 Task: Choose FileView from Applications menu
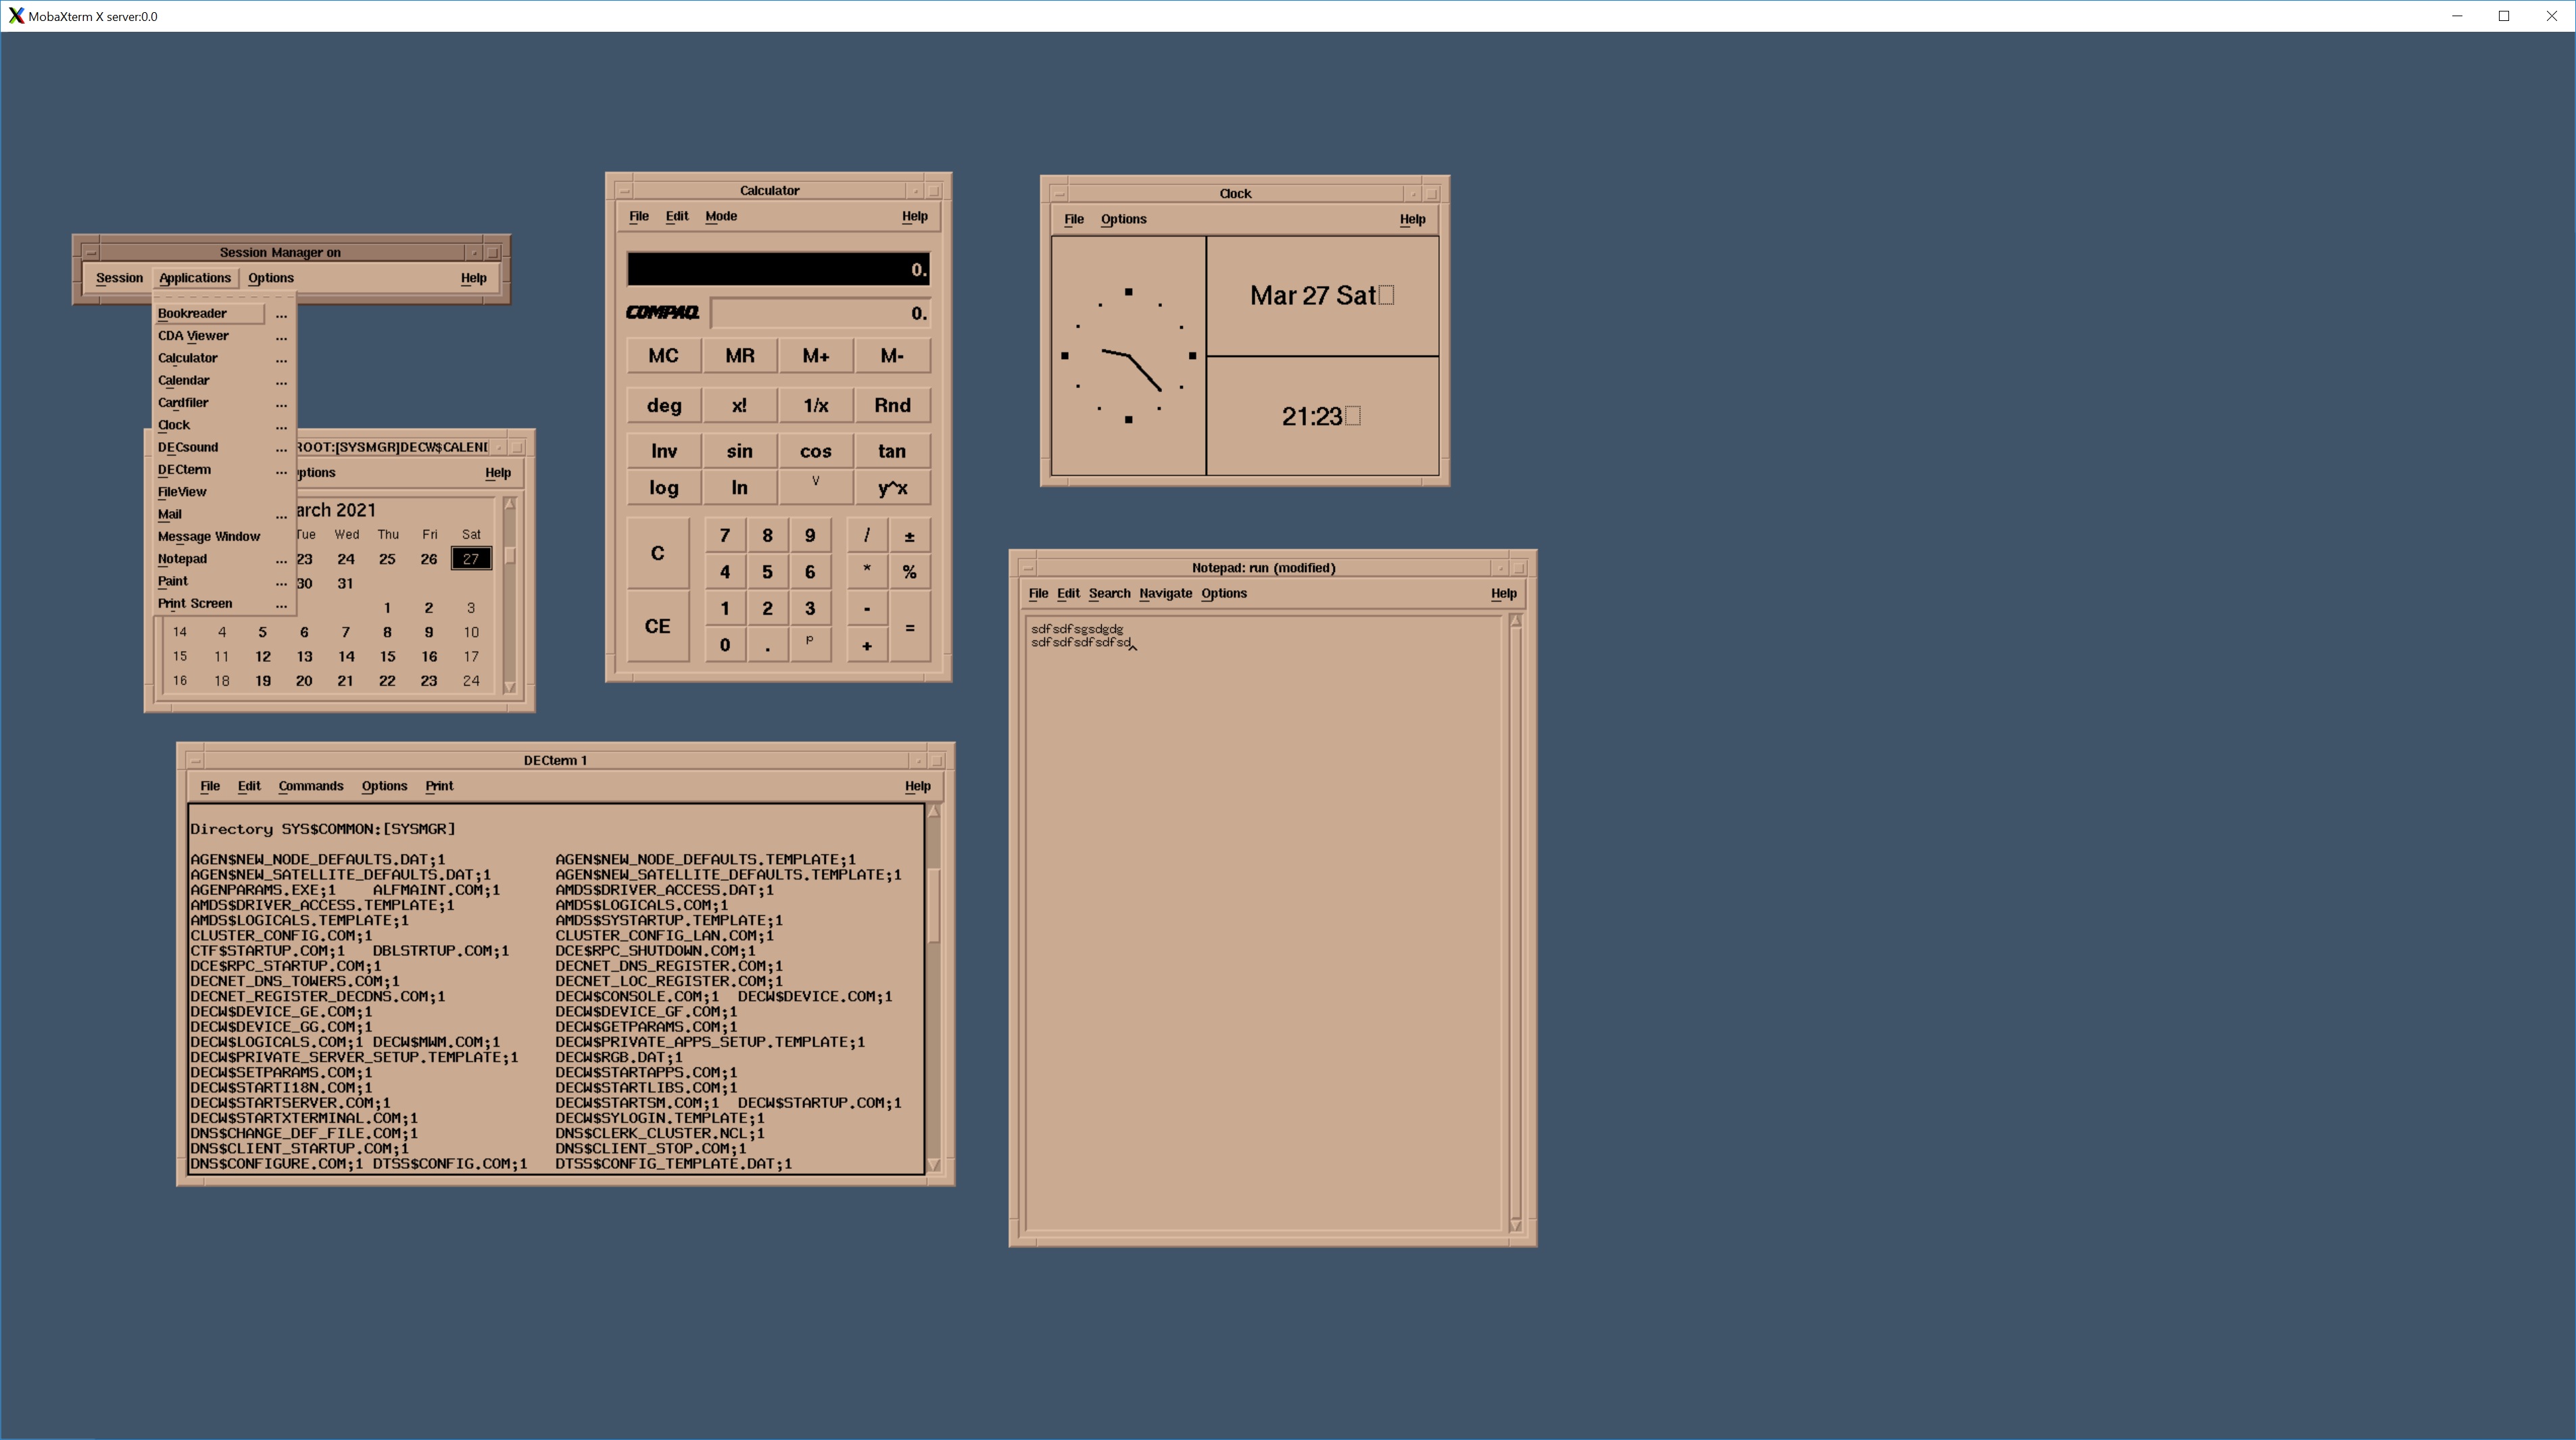[x=182, y=492]
